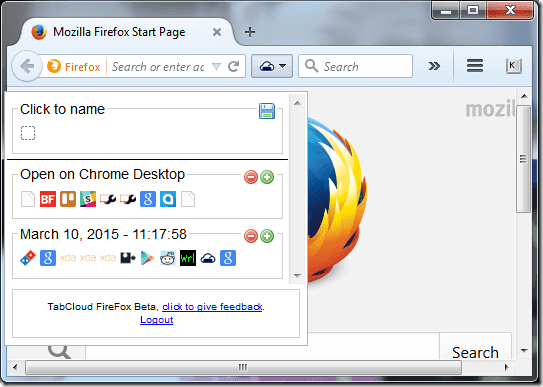Open the blank page icon after the blue Q icon
The image size is (543, 387).
(x=188, y=199)
